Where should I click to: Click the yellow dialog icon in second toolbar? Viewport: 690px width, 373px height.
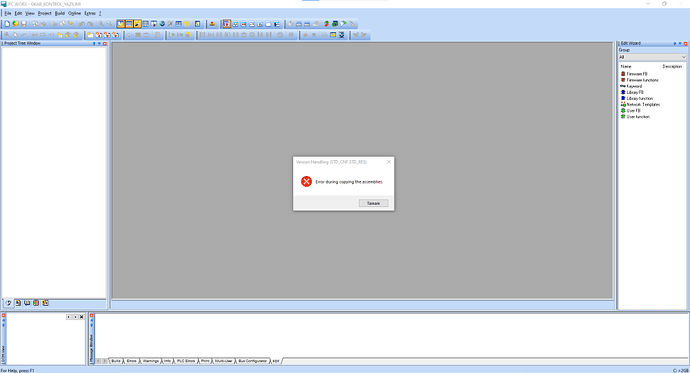(333, 35)
